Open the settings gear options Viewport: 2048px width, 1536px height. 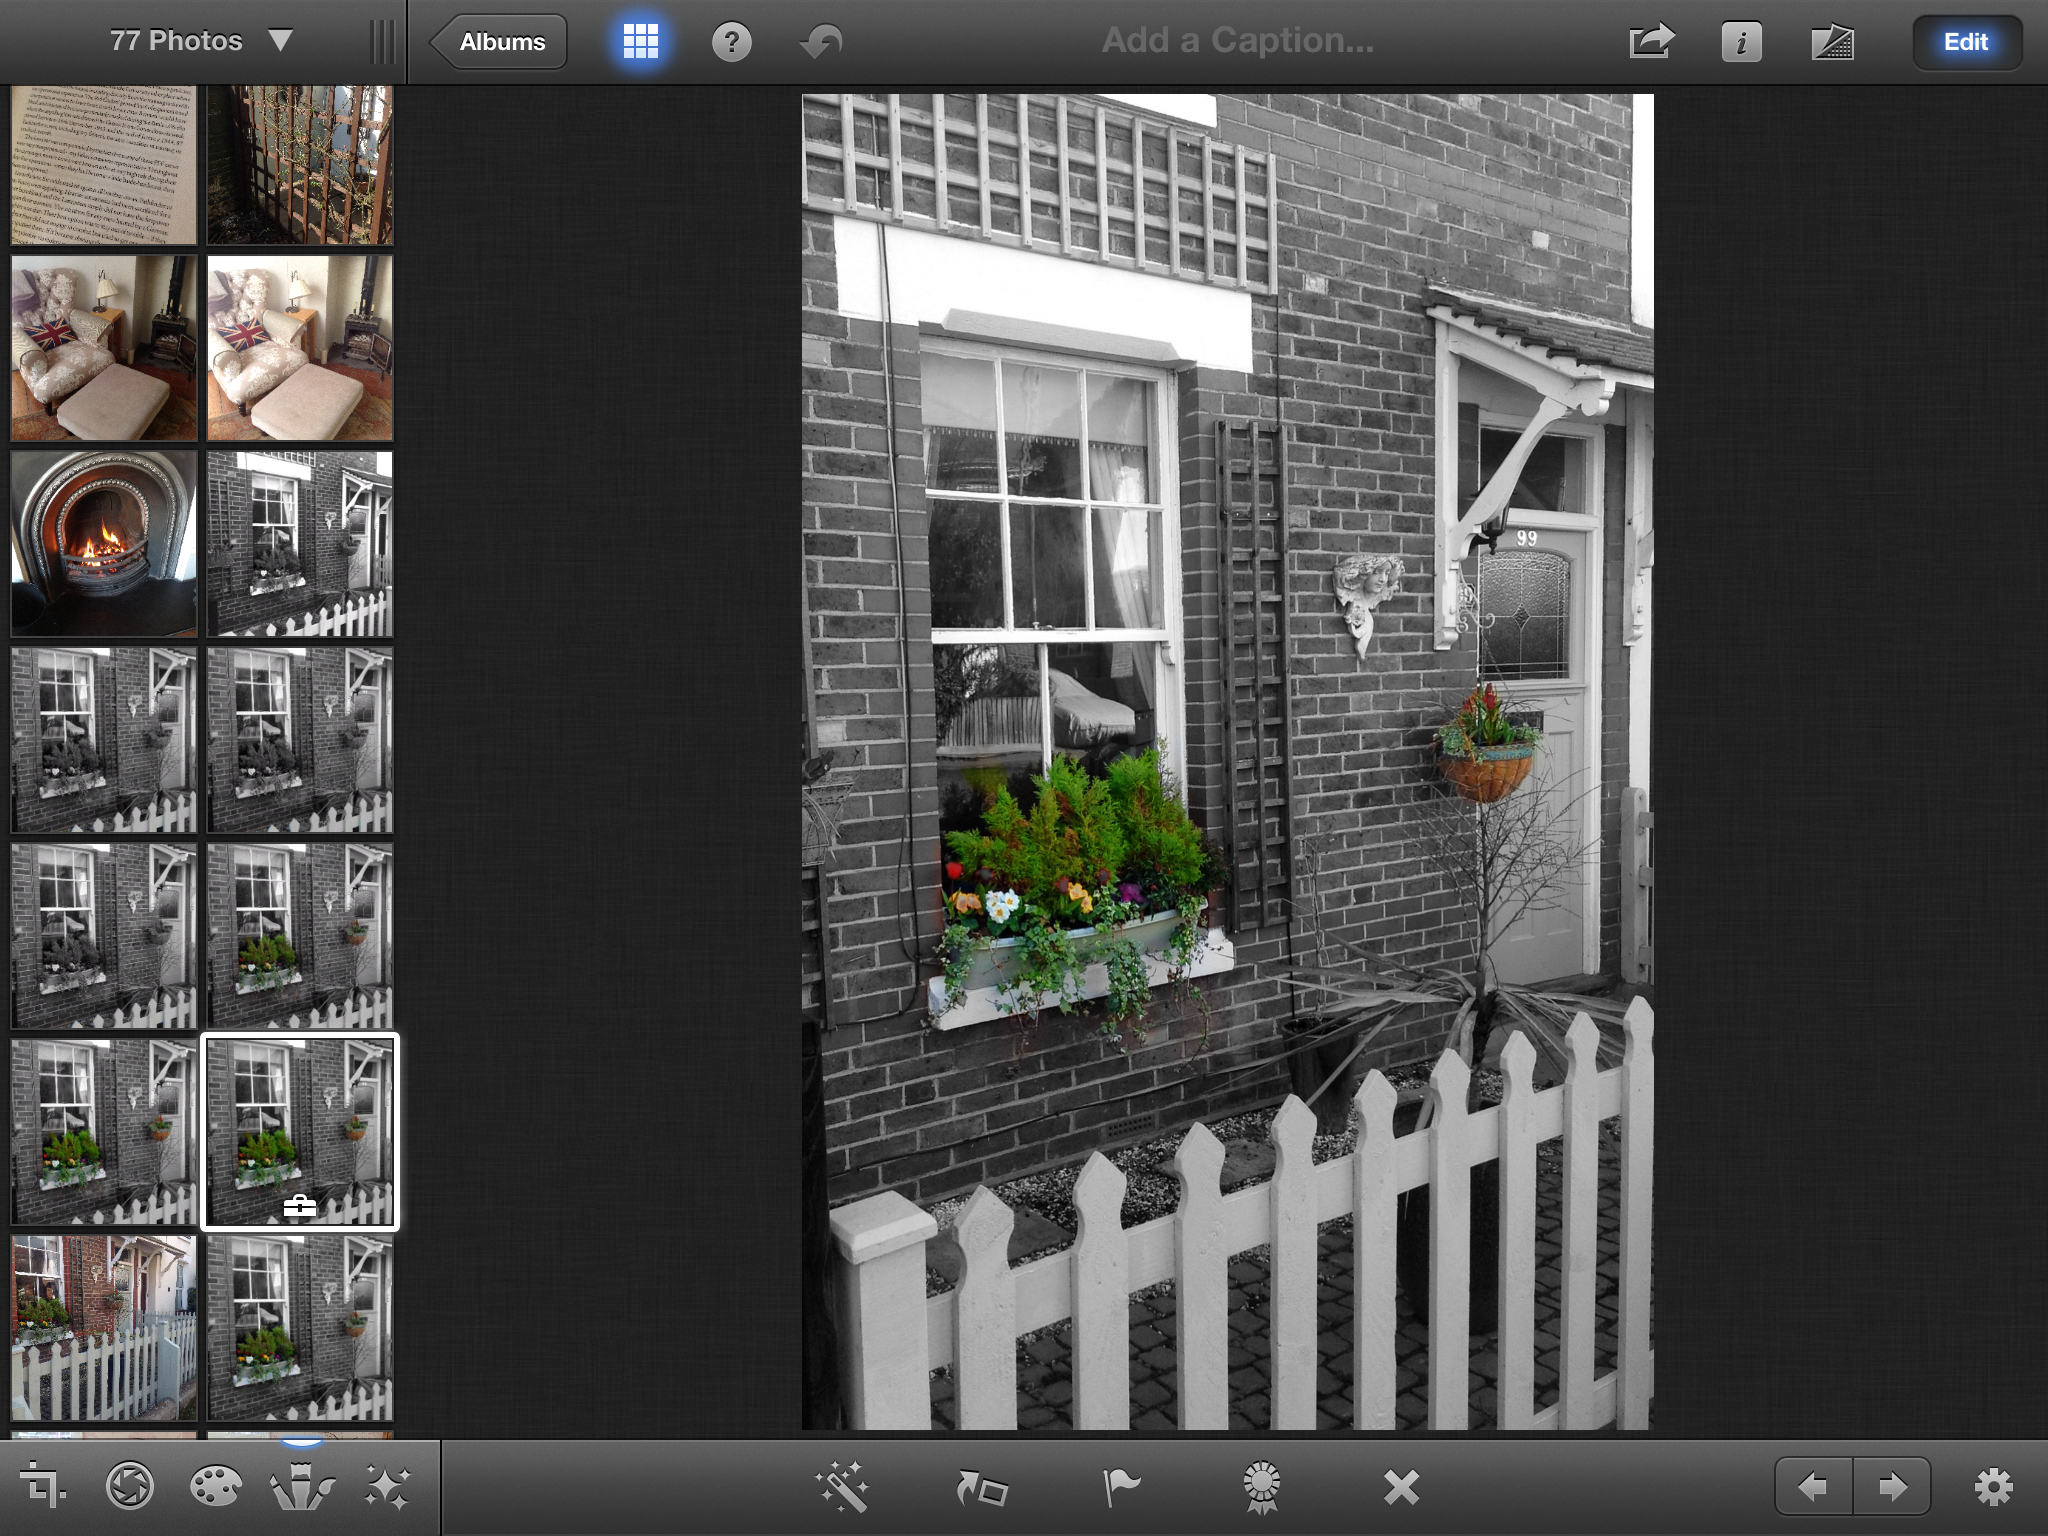pos(1992,1487)
